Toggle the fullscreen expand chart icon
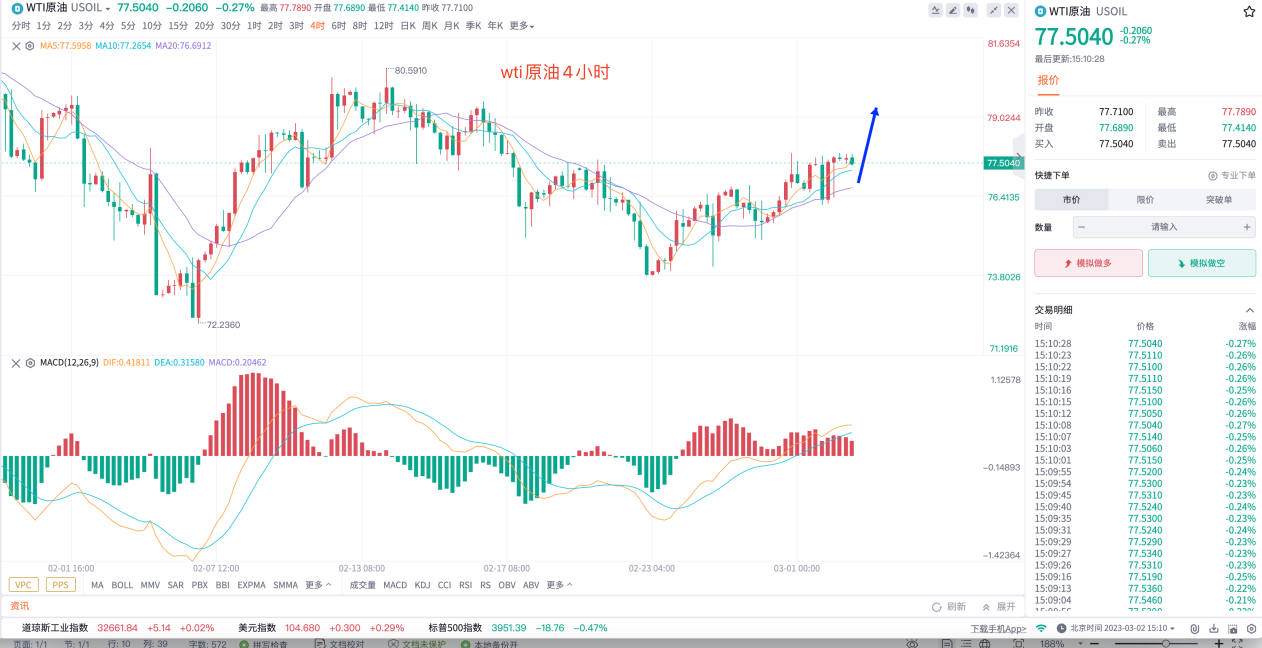1262x648 pixels. (x=994, y=10)
